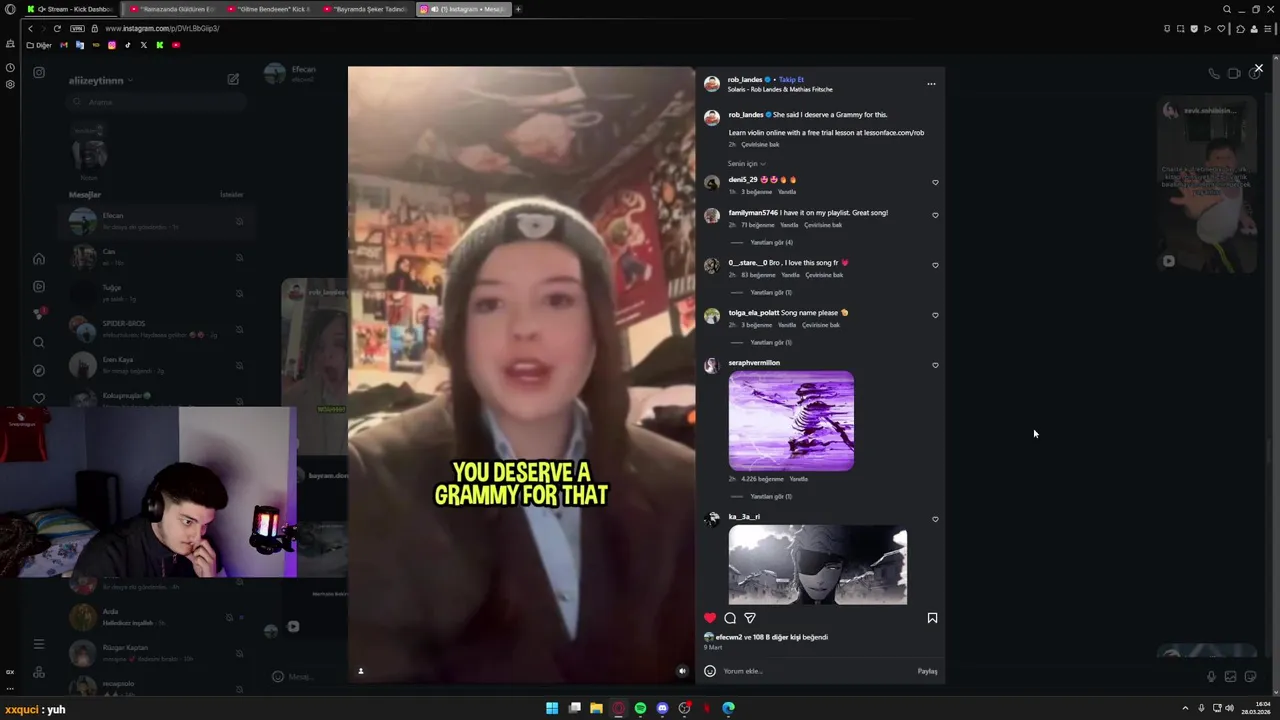Compose new message with pencil icon
The height and width of the screenshot is (720, 1280).
pyautogui.click(x=233, y=79)
